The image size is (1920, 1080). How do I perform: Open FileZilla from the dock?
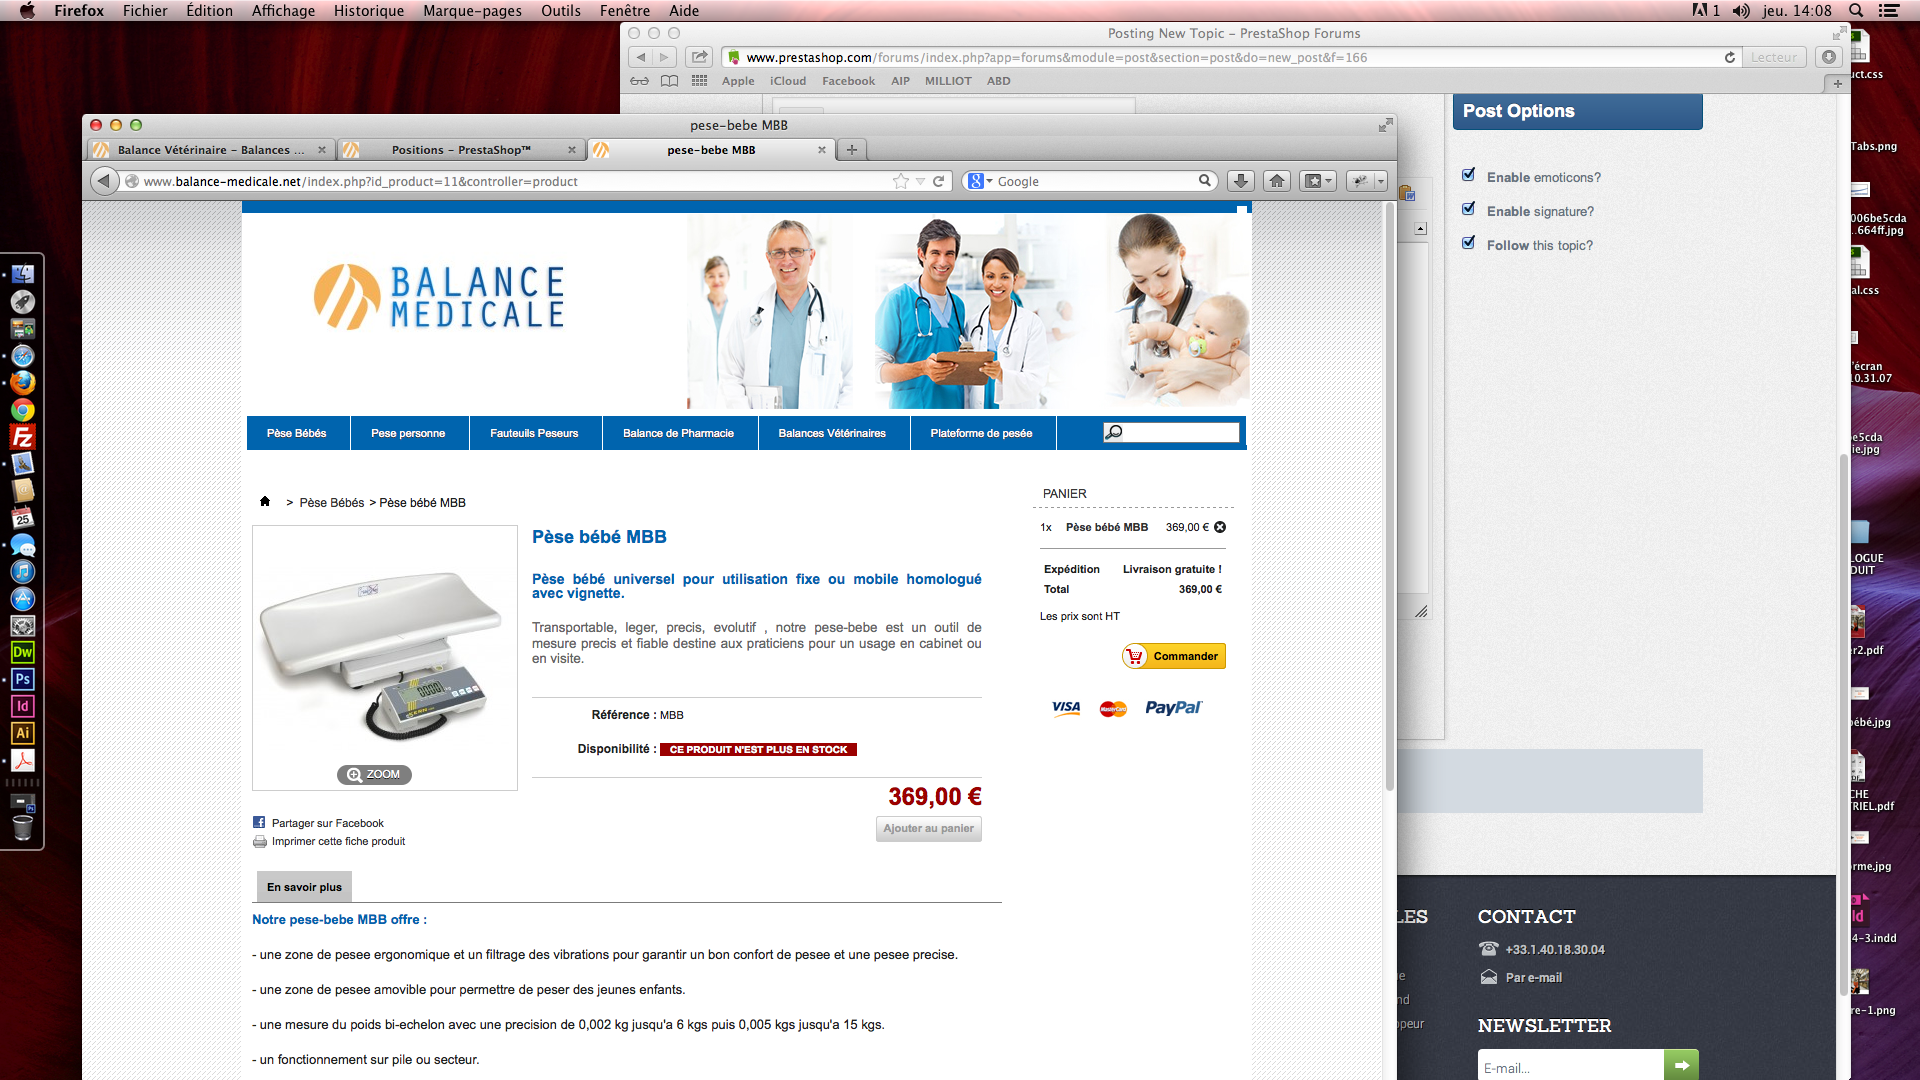tap(23, 437)
